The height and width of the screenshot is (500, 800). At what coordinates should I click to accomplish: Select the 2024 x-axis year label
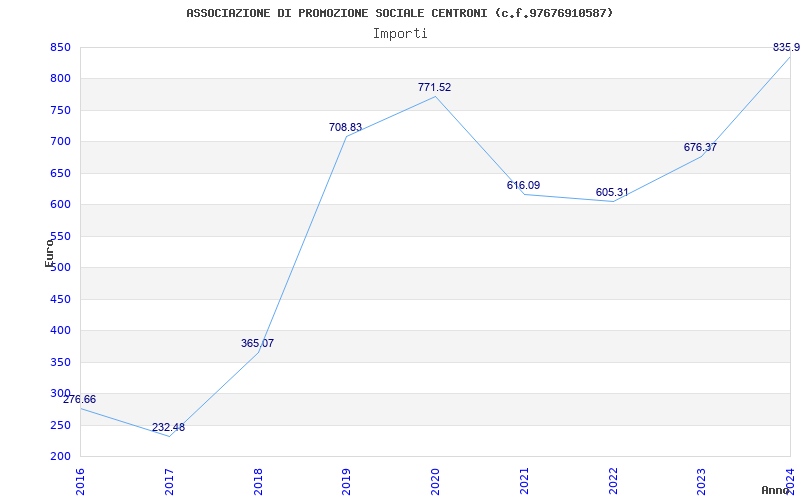point(790,482)
